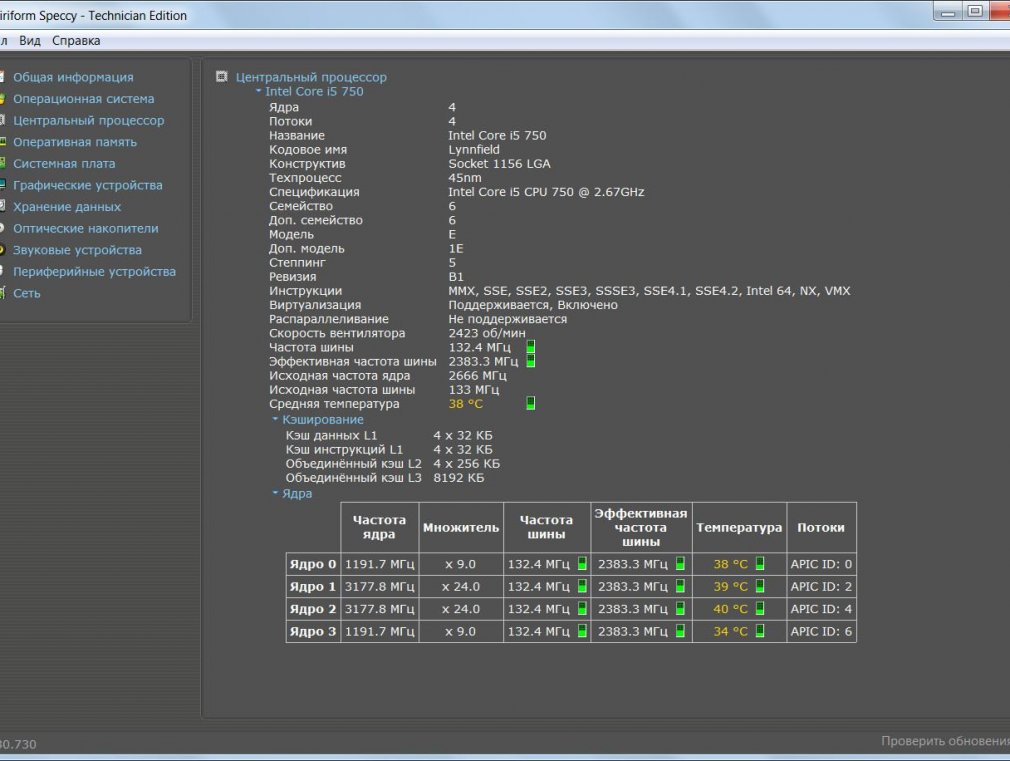Viewport: 1010px width, 761px height.
Task: Click the 38 °C average temperature value
Action: (466, 404)
